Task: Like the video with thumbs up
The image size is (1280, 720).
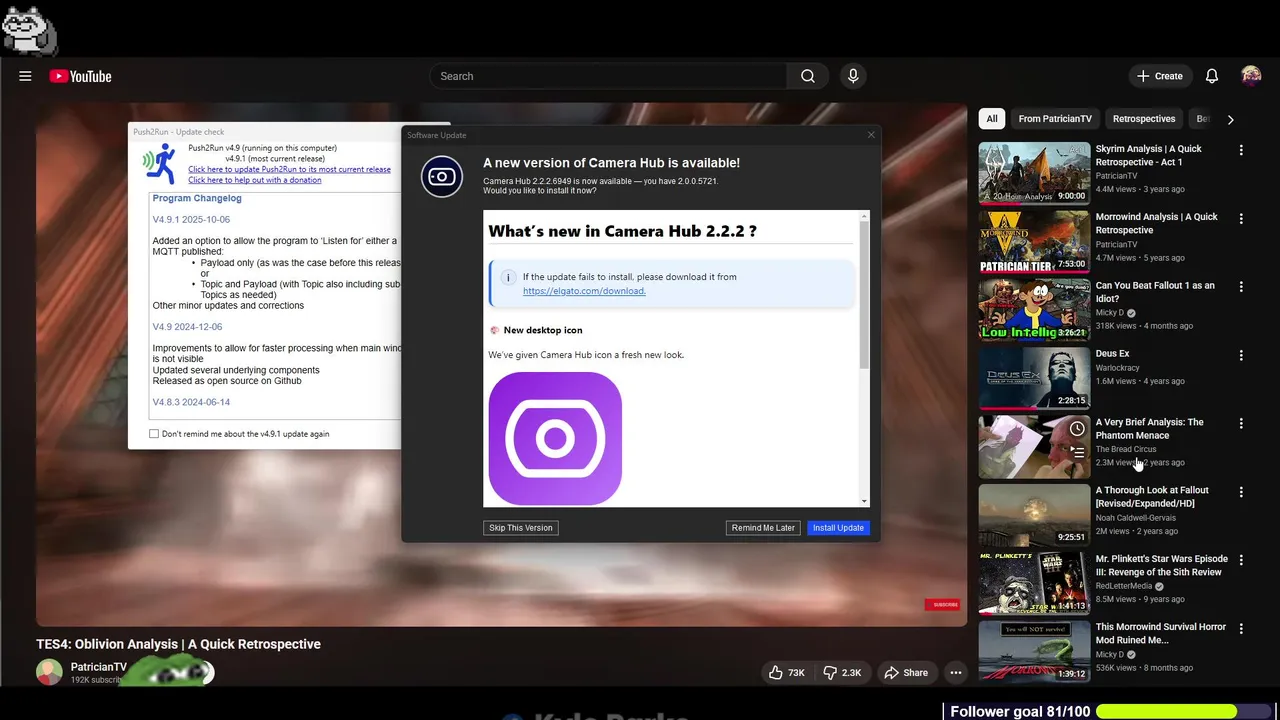Action: tap(786, 673)
